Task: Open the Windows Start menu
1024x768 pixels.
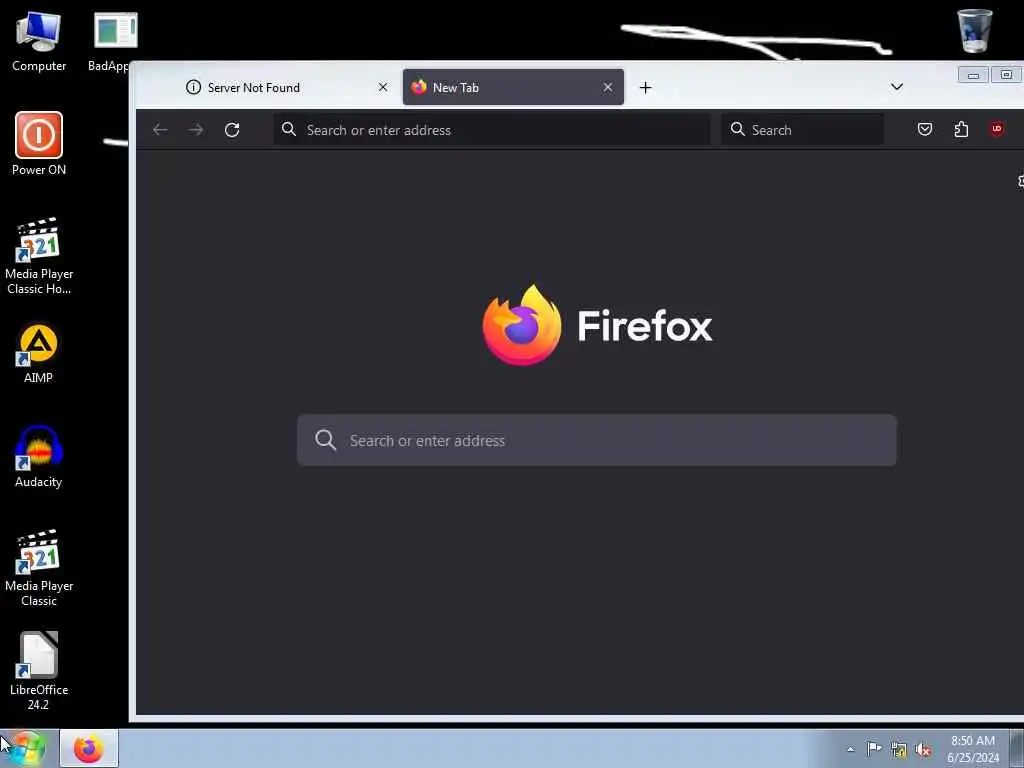Action: tap(27, 748)
